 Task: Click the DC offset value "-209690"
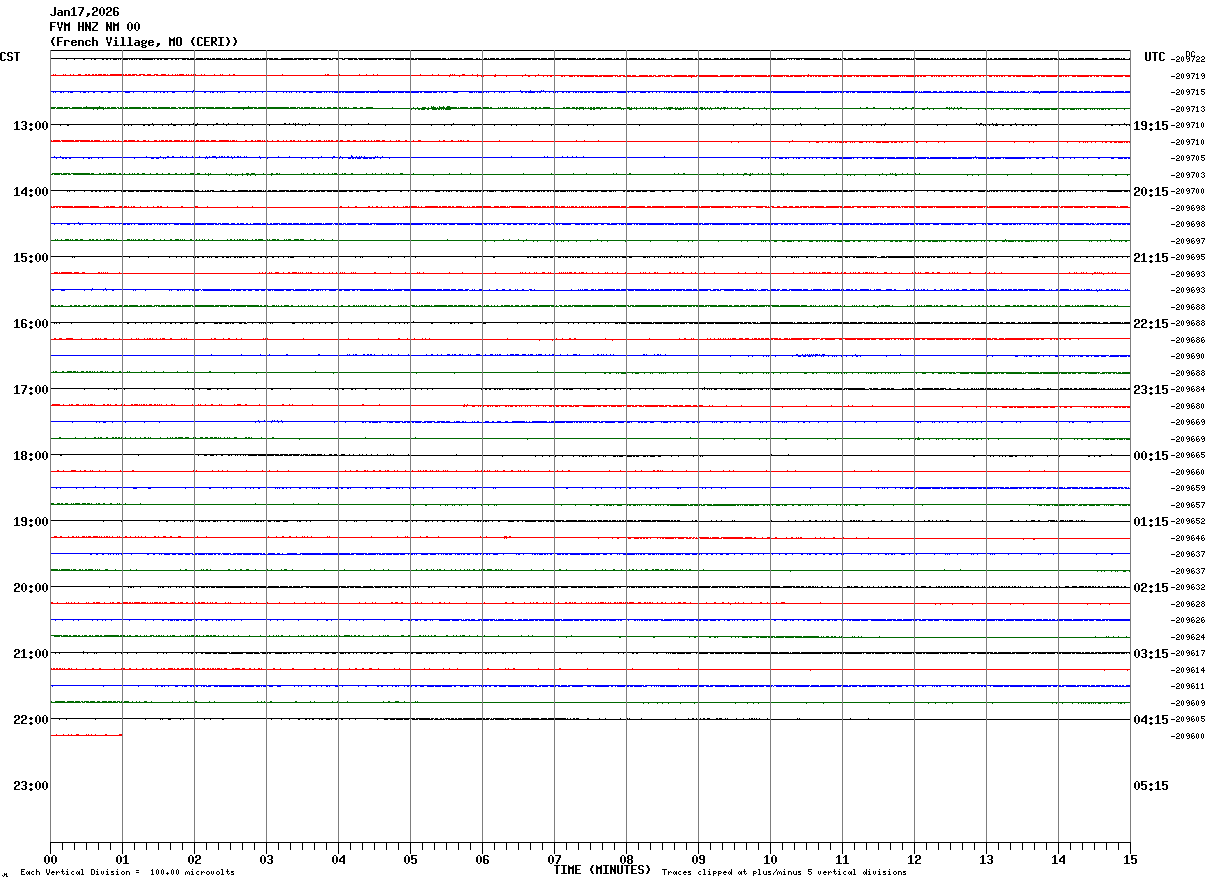(1189, 356)
